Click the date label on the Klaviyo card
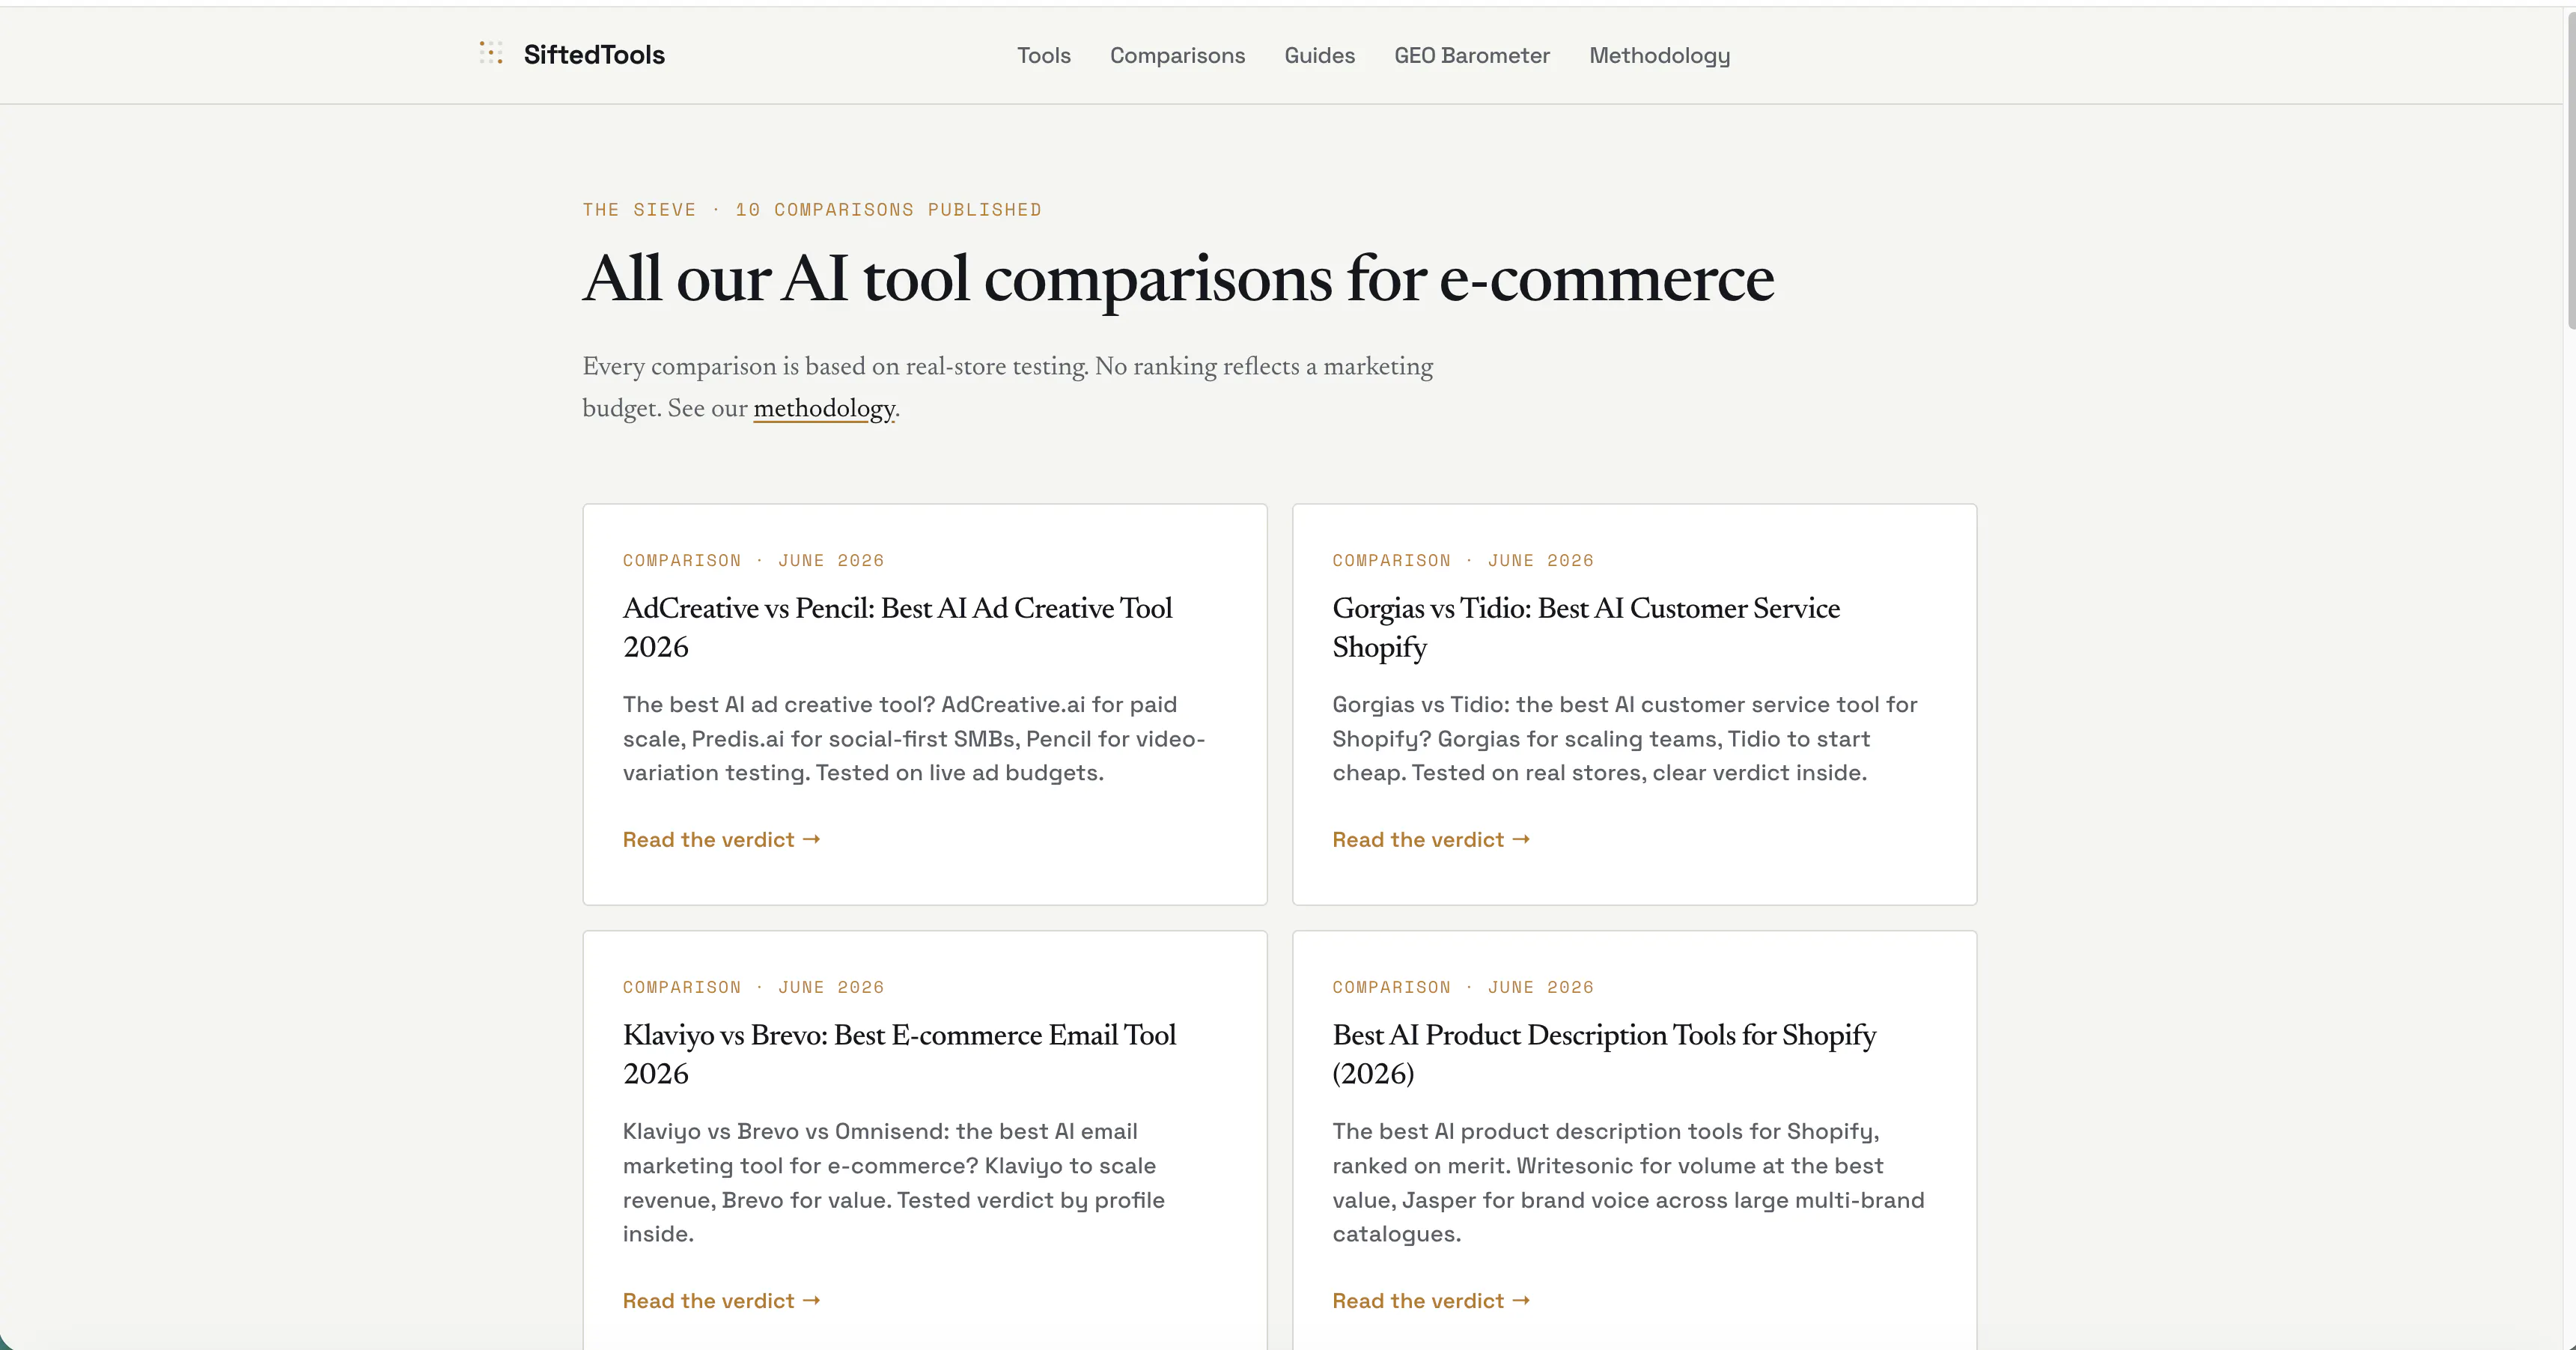This screenshot has height=1350, width=2576. 753,988
